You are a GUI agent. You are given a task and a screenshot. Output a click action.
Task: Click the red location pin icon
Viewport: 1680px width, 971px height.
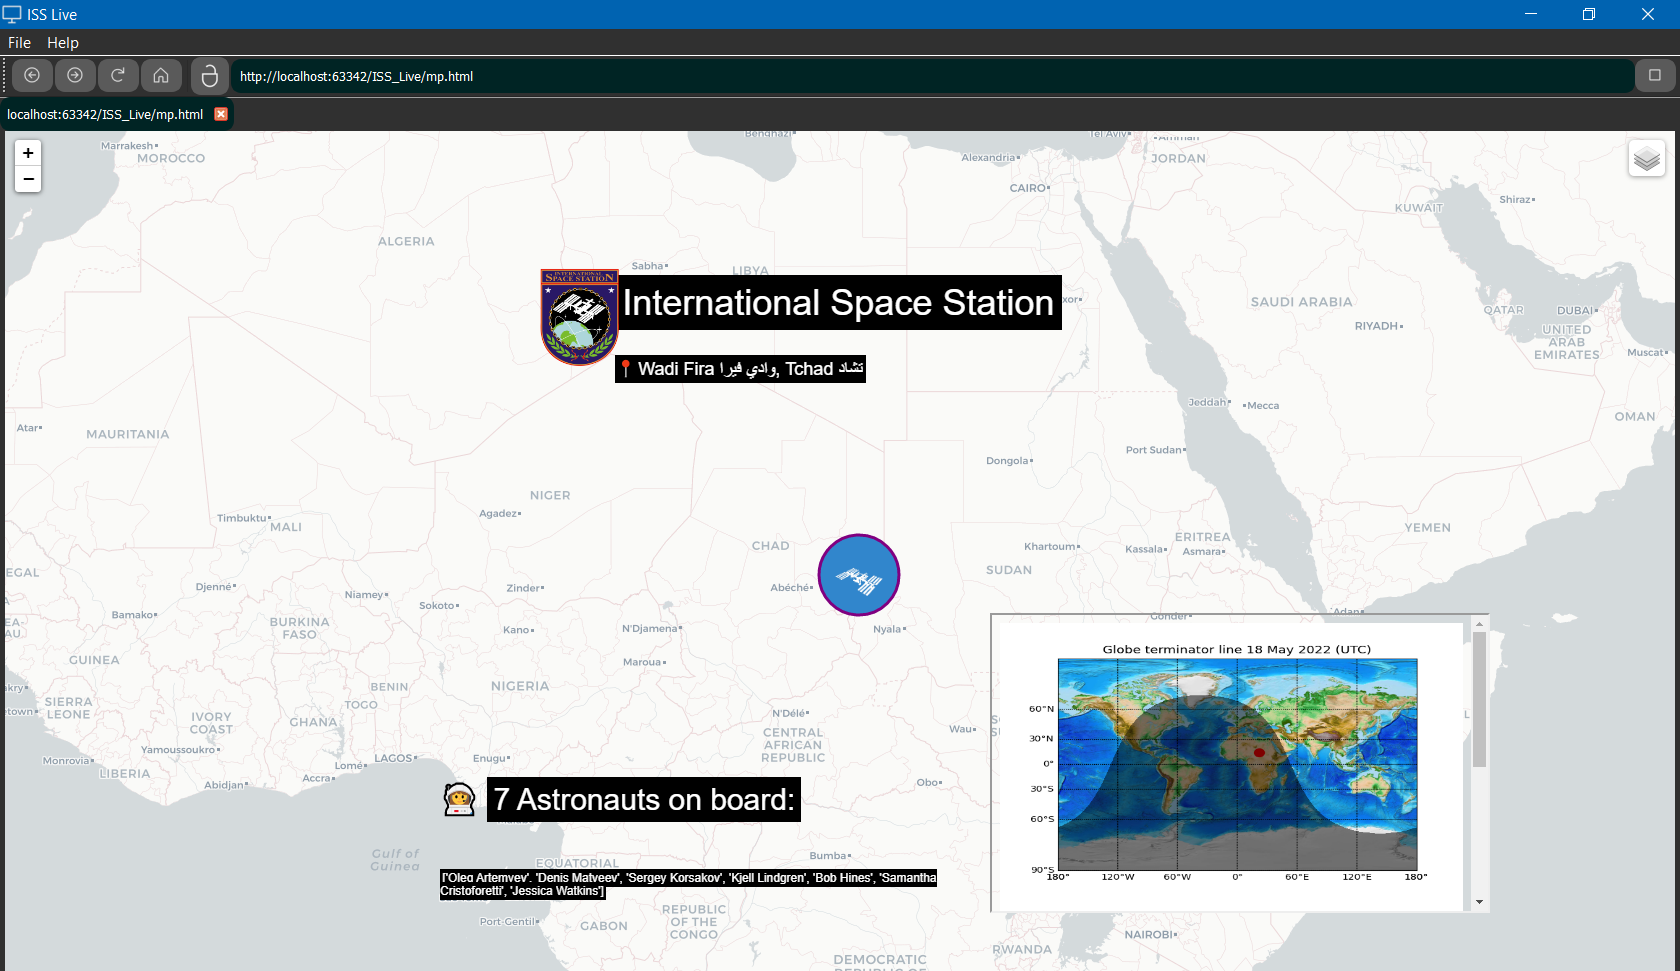625,369
